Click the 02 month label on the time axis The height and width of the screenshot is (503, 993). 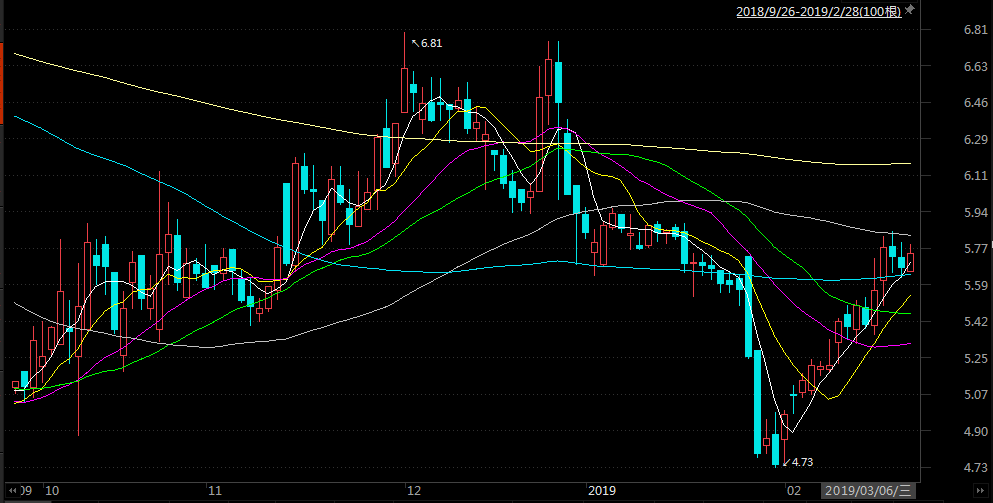(x=794, y=490)
